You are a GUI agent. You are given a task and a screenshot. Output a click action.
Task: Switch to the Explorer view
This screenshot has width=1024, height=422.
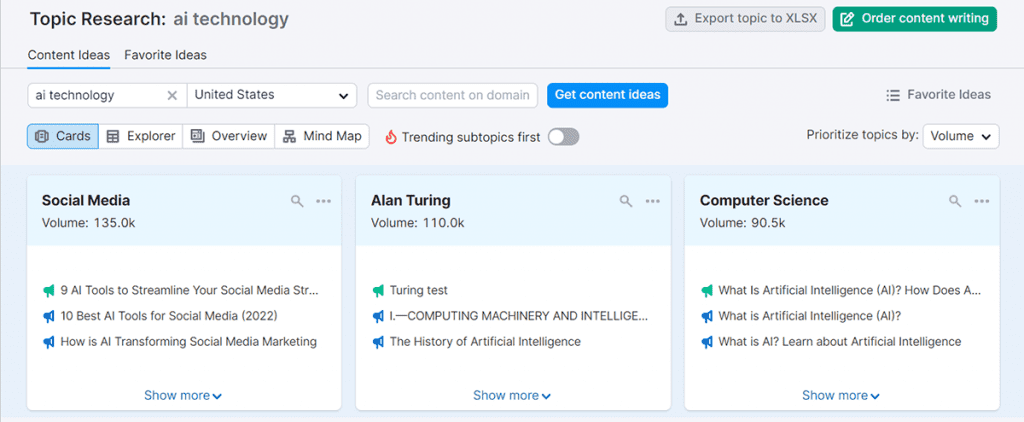coord(141,136)
